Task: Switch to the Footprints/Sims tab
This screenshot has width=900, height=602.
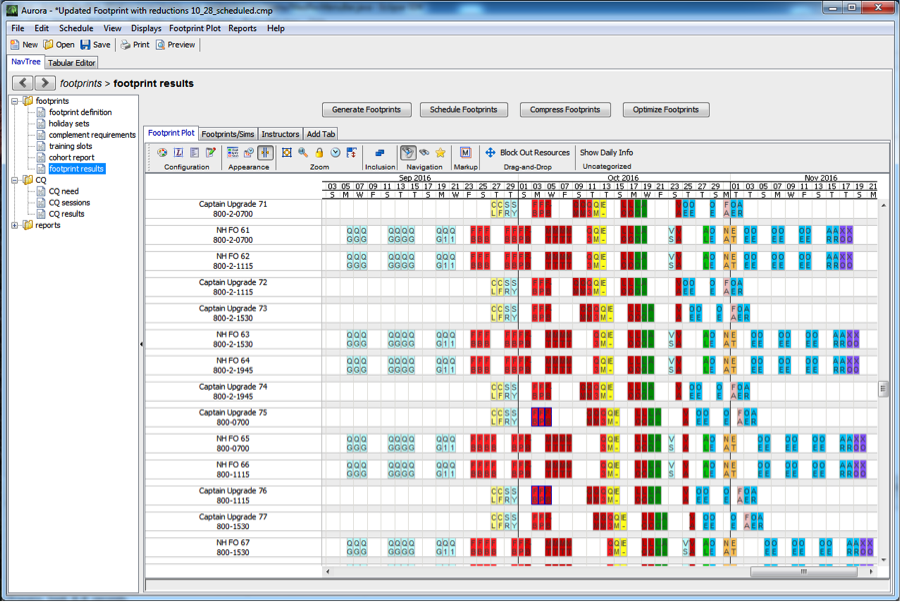Action: pyautogui.click(x=228, y=134)
